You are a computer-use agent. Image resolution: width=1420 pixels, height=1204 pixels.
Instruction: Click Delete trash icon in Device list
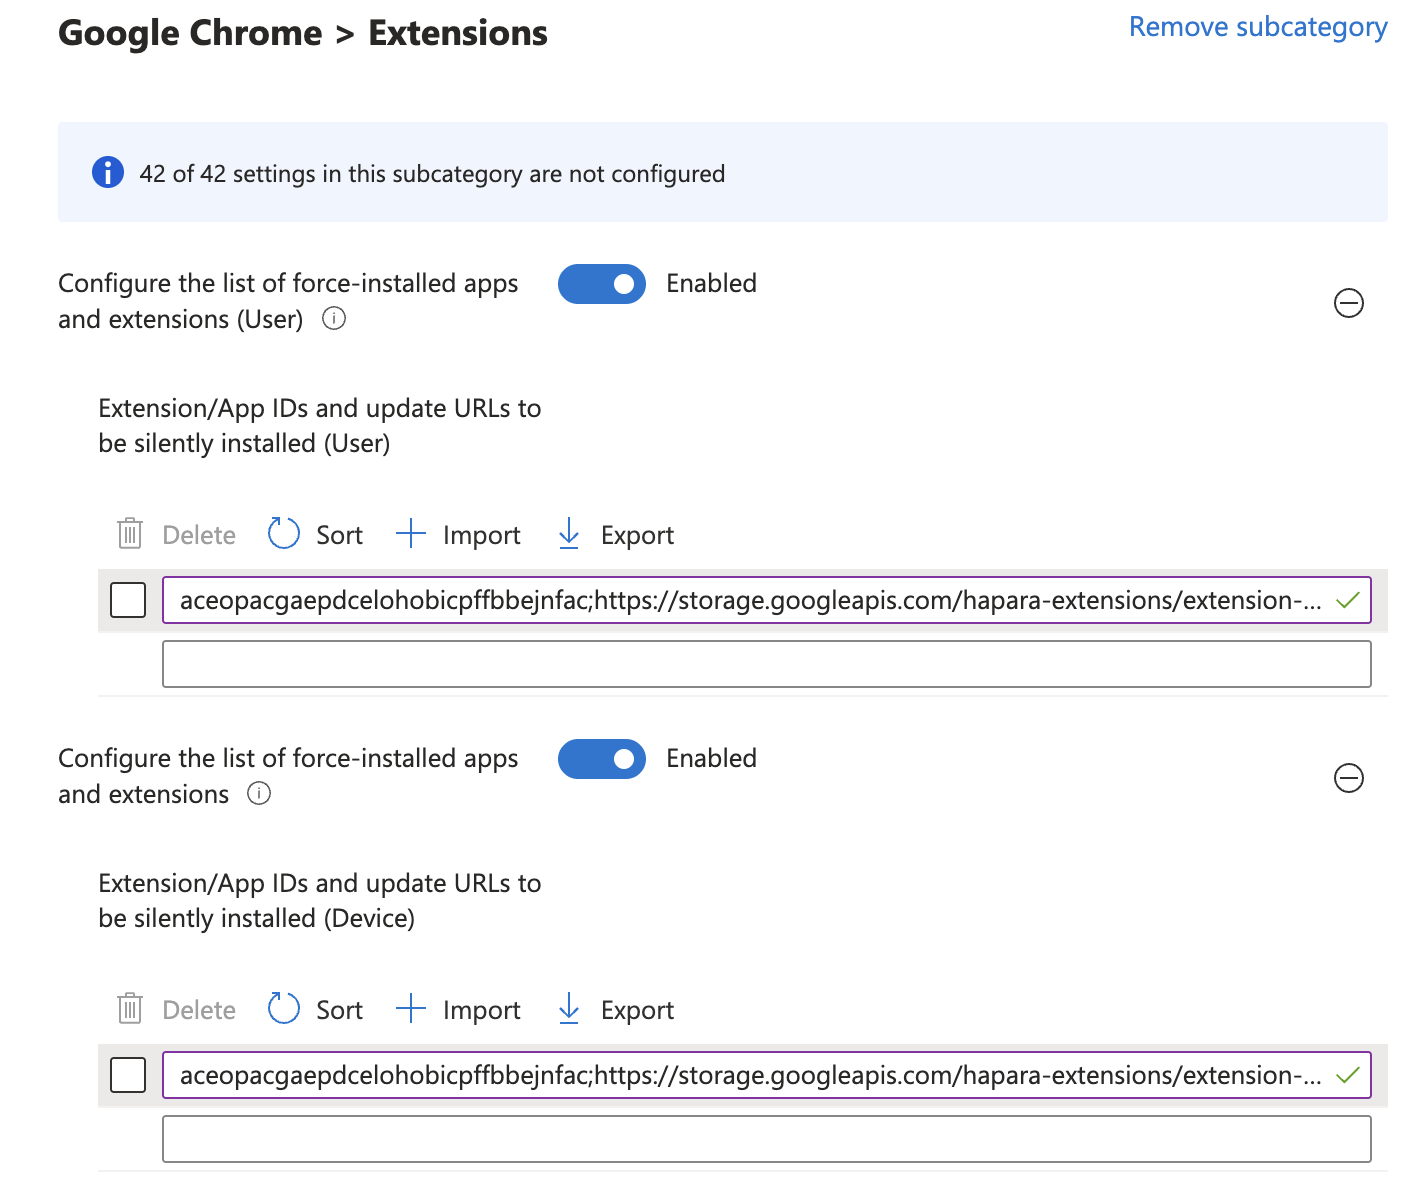tap(130, 1009)
